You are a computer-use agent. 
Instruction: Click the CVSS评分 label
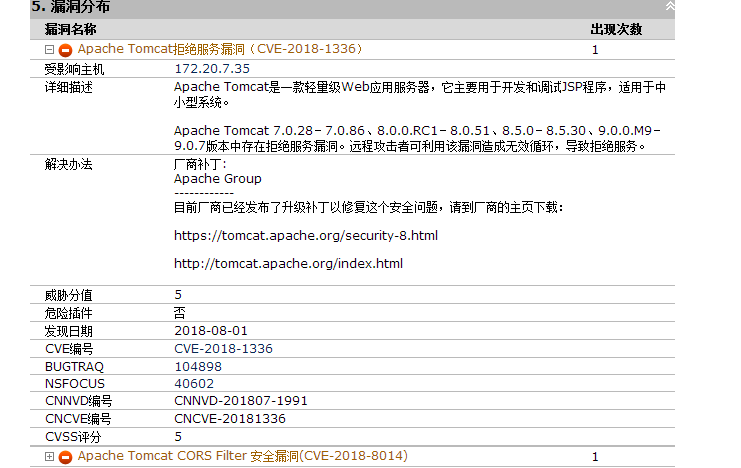point(73,437)
